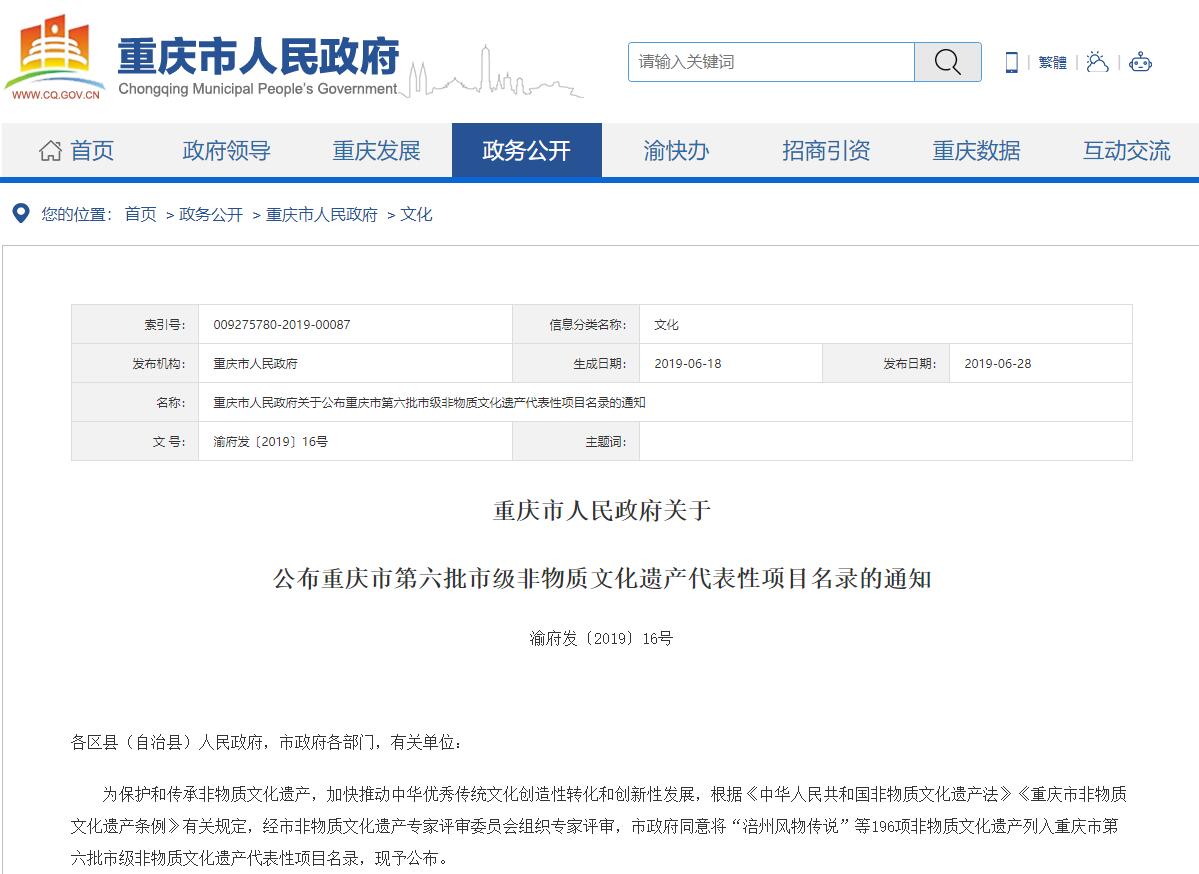Click the 文化 category value in table
Screen dimensions: 1199x874
(x=666, y=324)
